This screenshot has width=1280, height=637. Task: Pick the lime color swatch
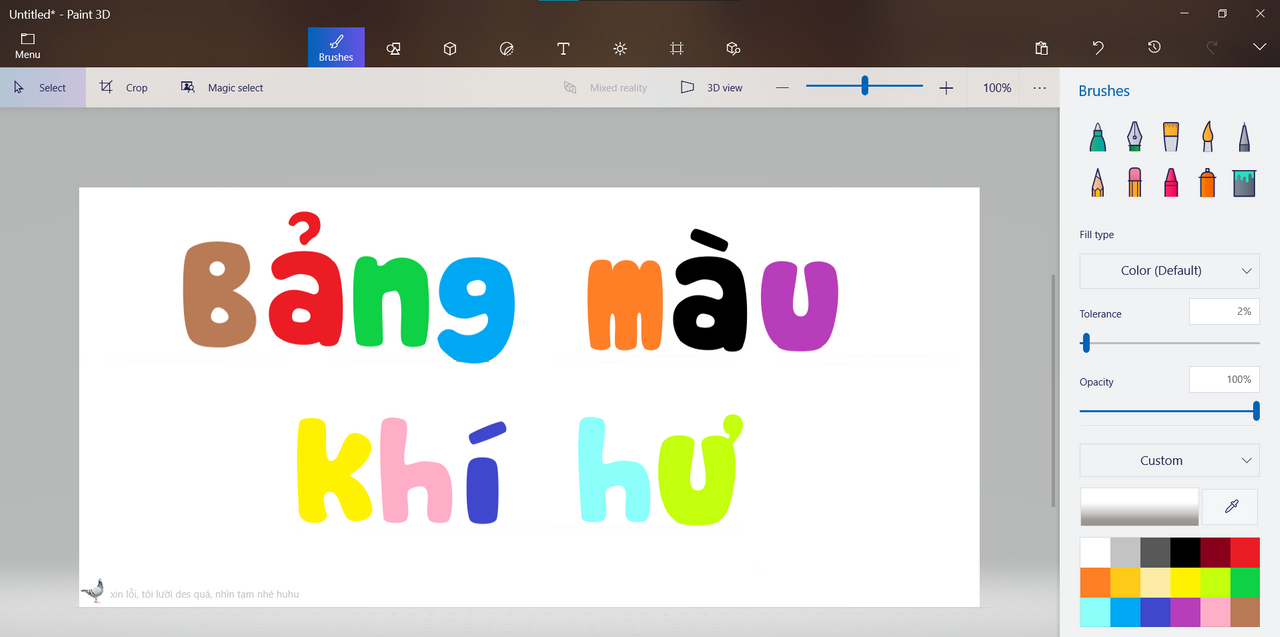point(1215,583)
